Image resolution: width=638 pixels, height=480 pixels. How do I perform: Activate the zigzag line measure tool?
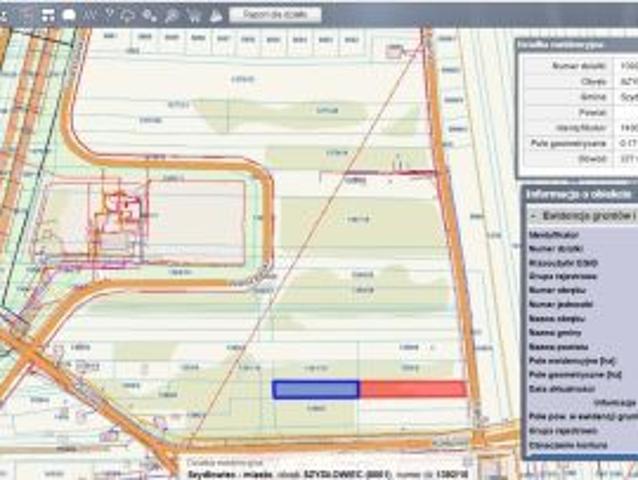90,15
